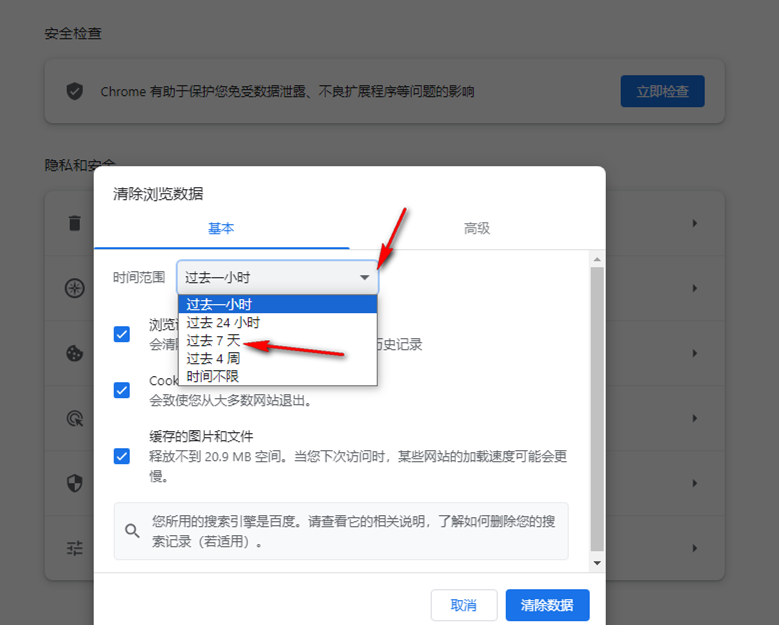Click the 立即检查 button
The image size is (779, 625).
point(662,91)
